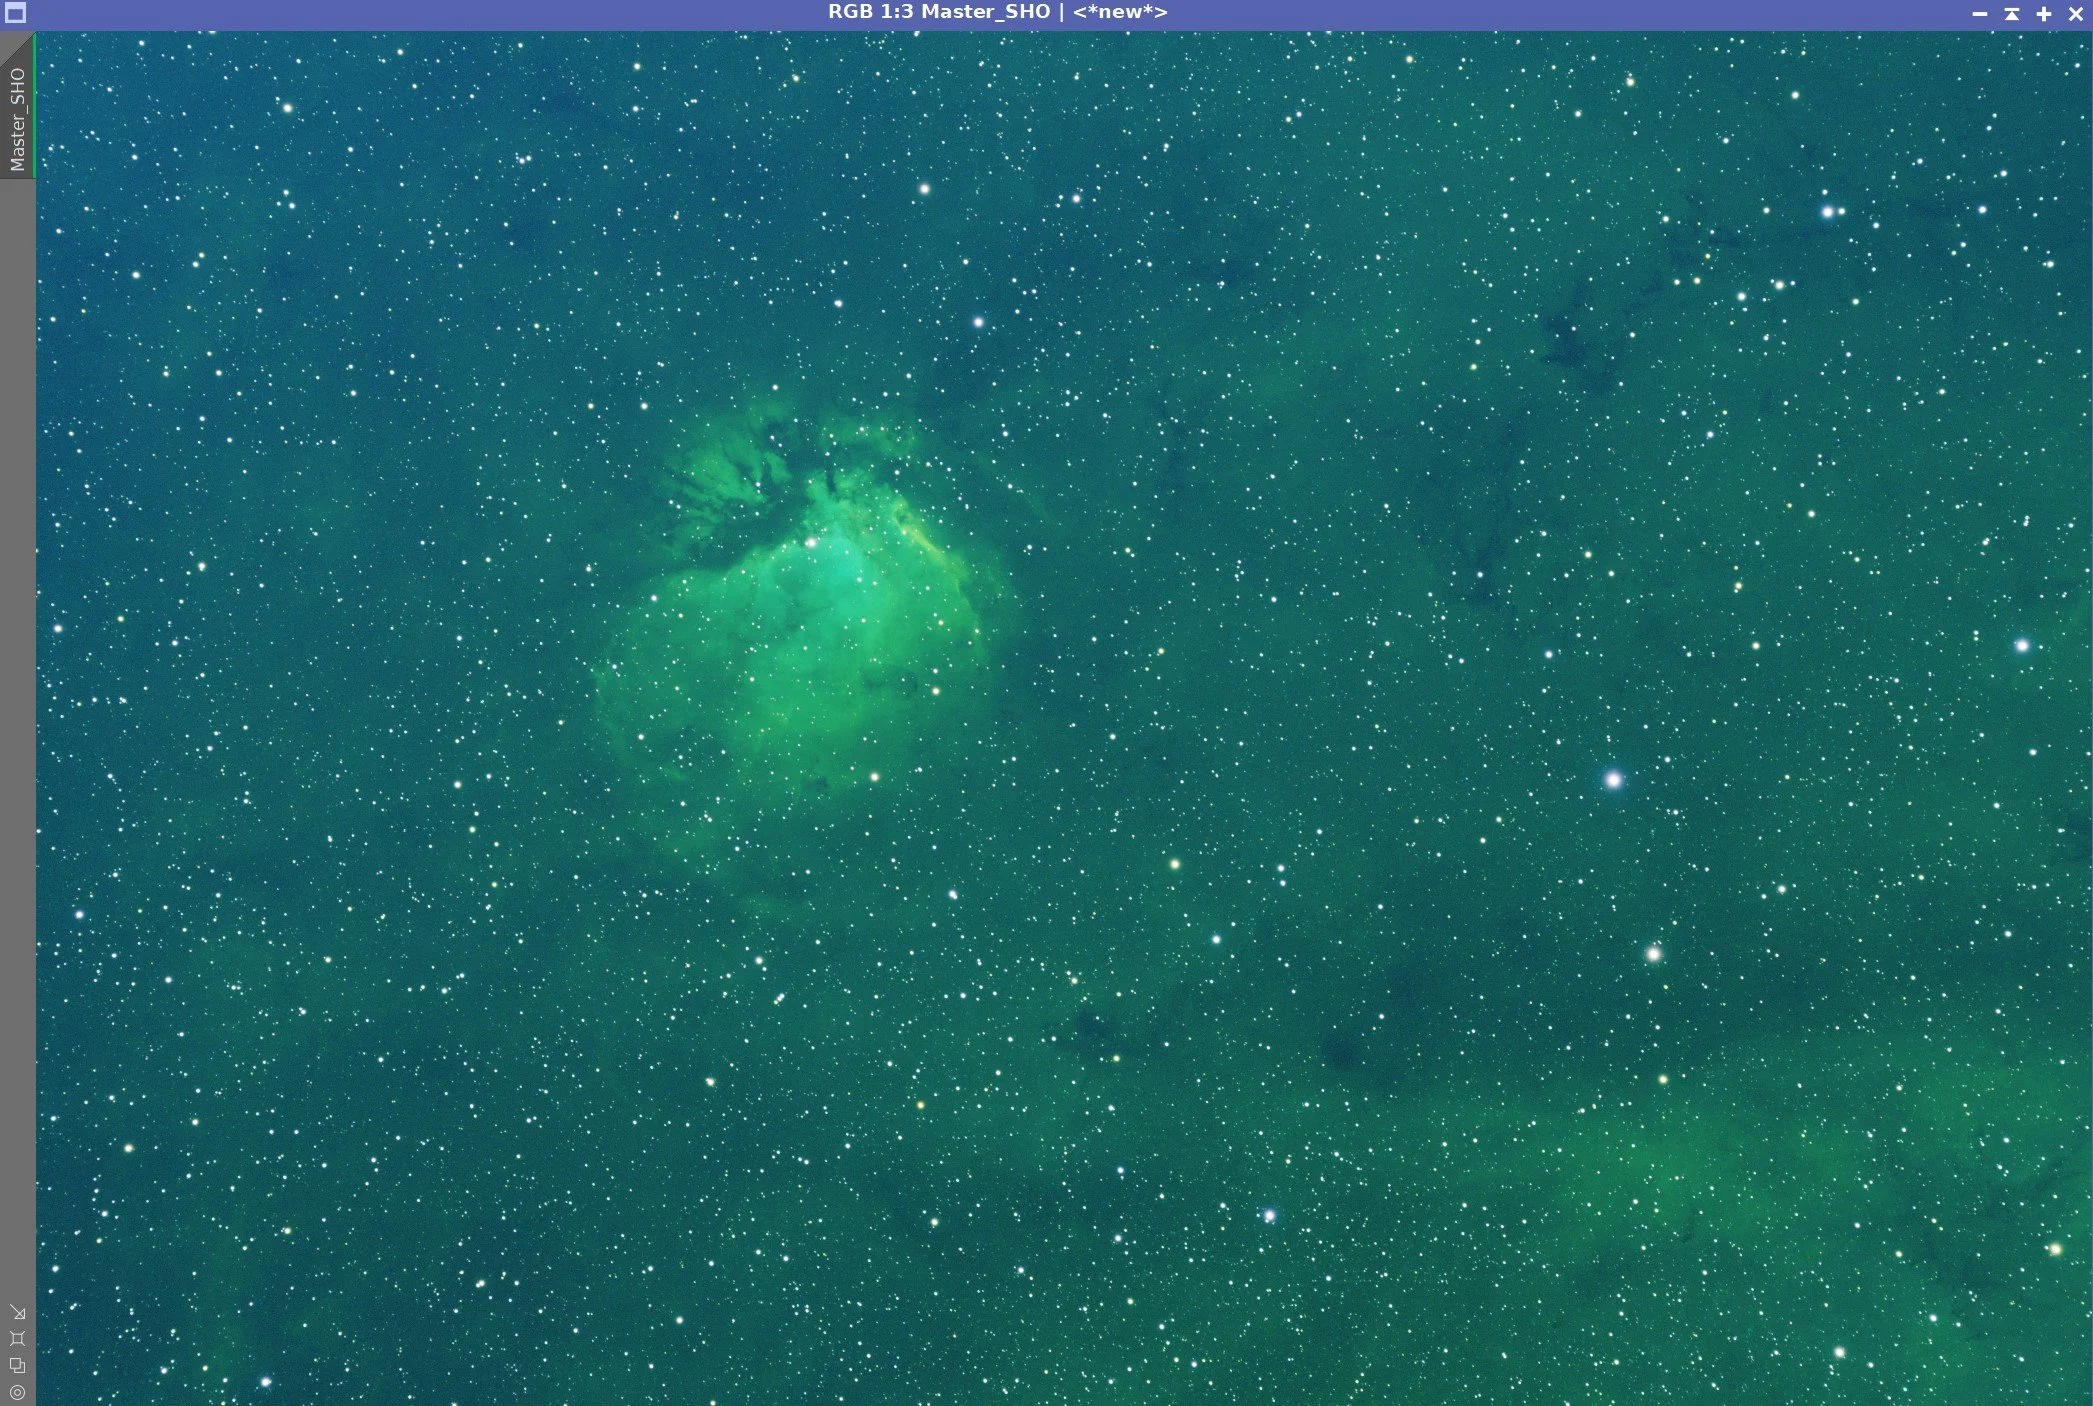Close the Master_SHO image window
The height and width of the screenshot is (1406, 2093).
click(2075, 14)
